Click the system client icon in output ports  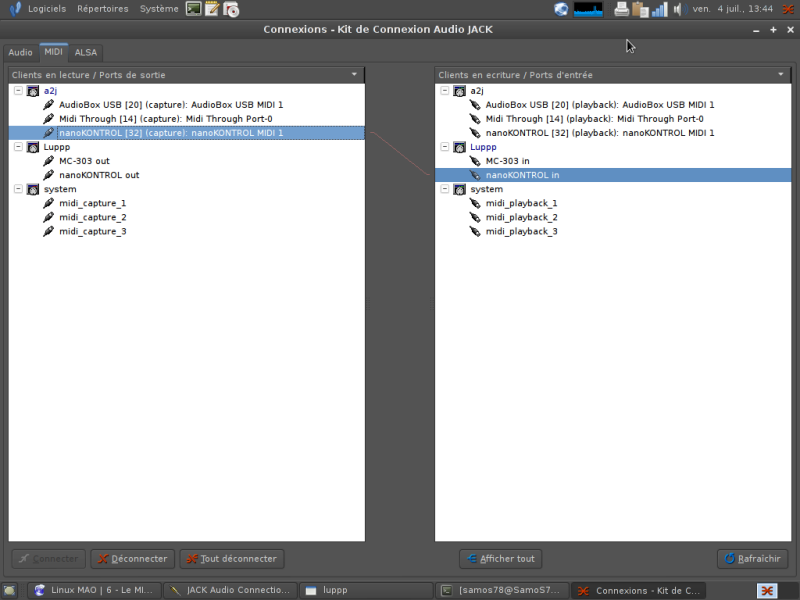point(33,189)
